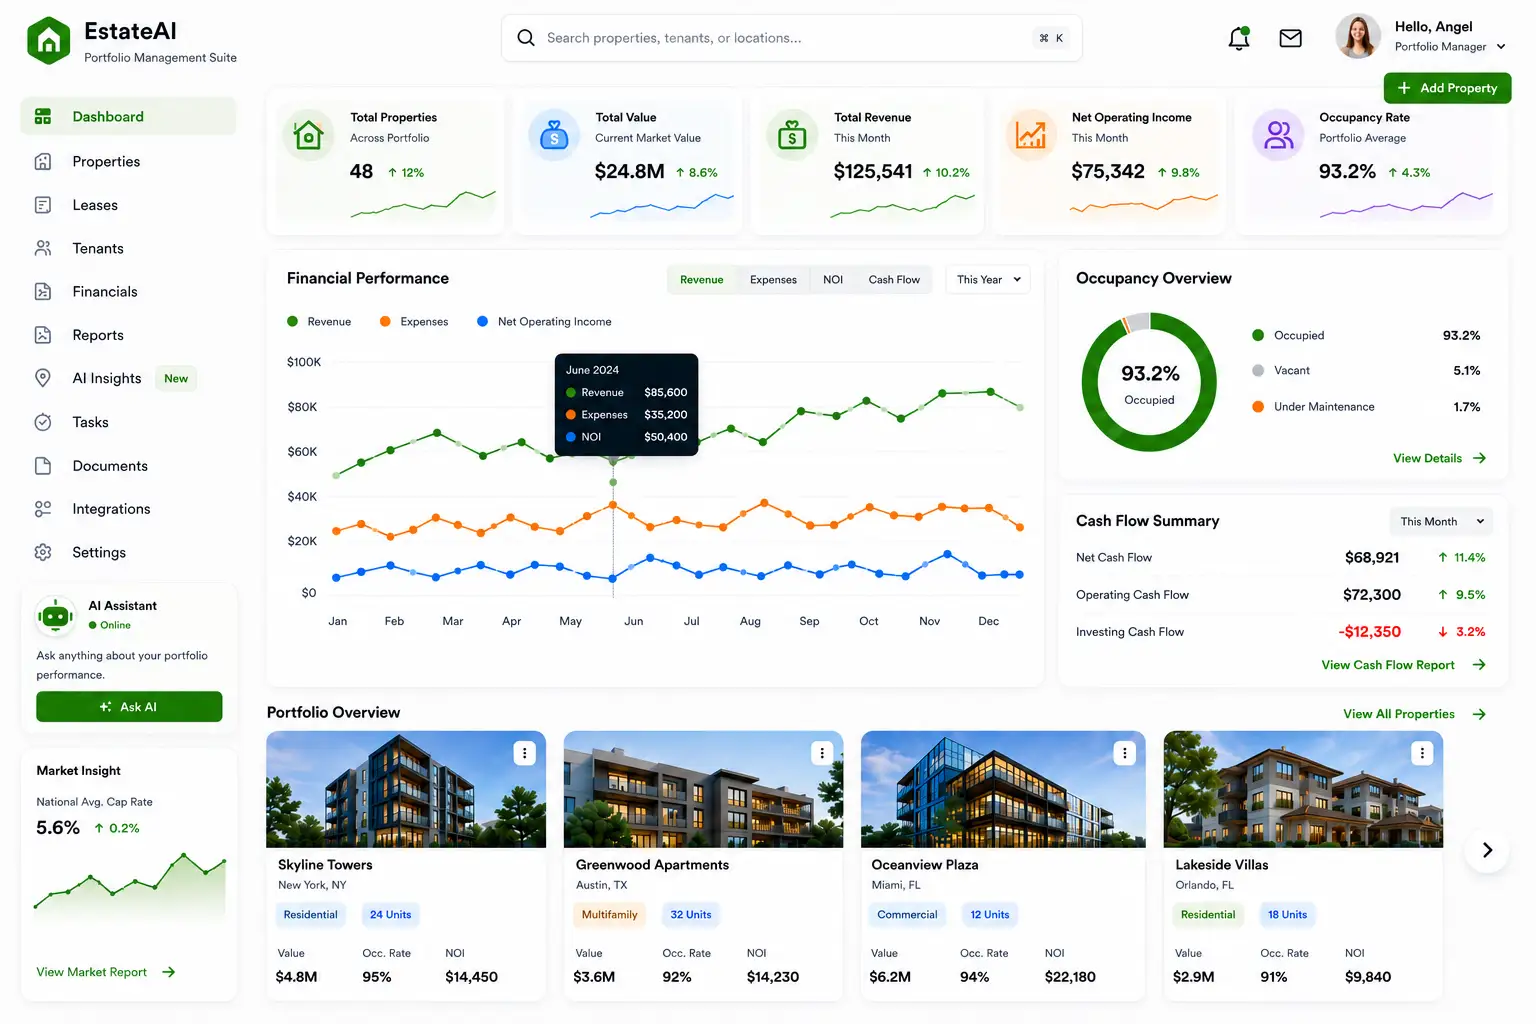This screenshot has width=1536, height=1024.
Task: Click the Settings gear icon in sidebar
Action: point(43,552)
